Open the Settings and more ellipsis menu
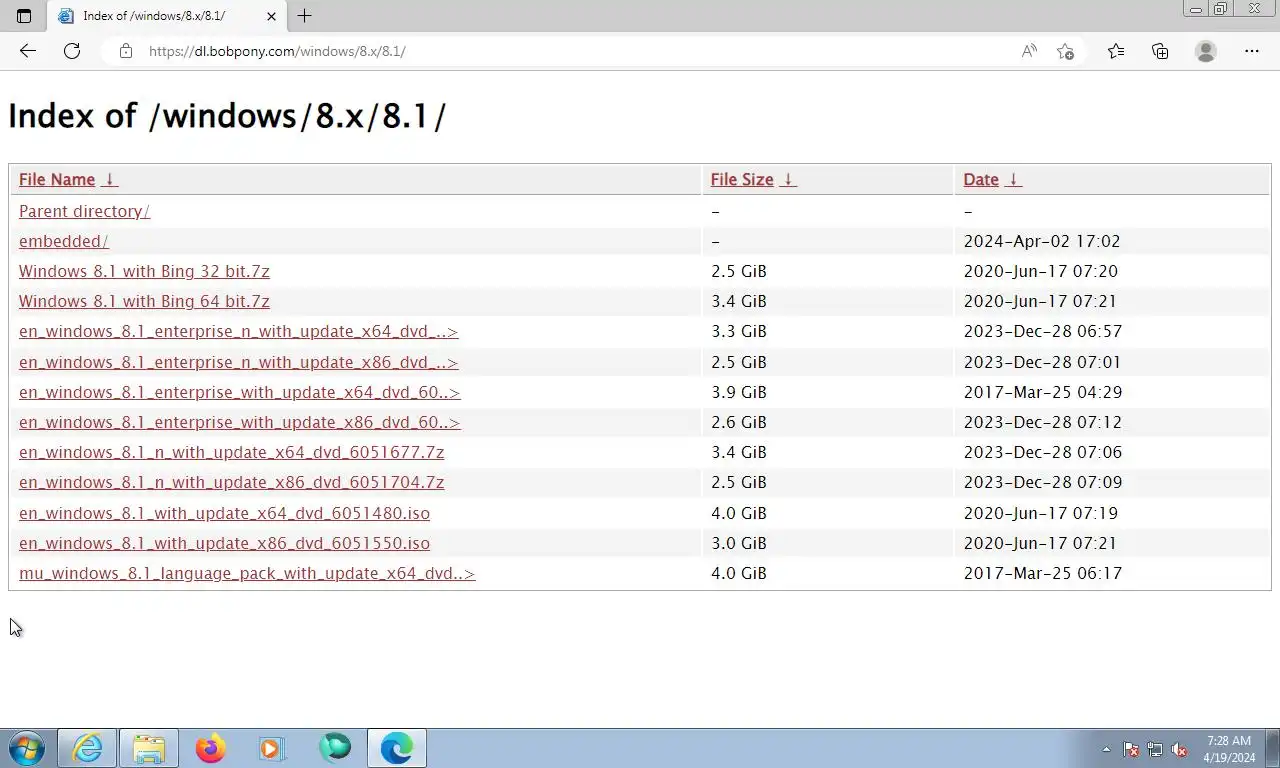The image size is (1280, 768). coord(1252,51)
